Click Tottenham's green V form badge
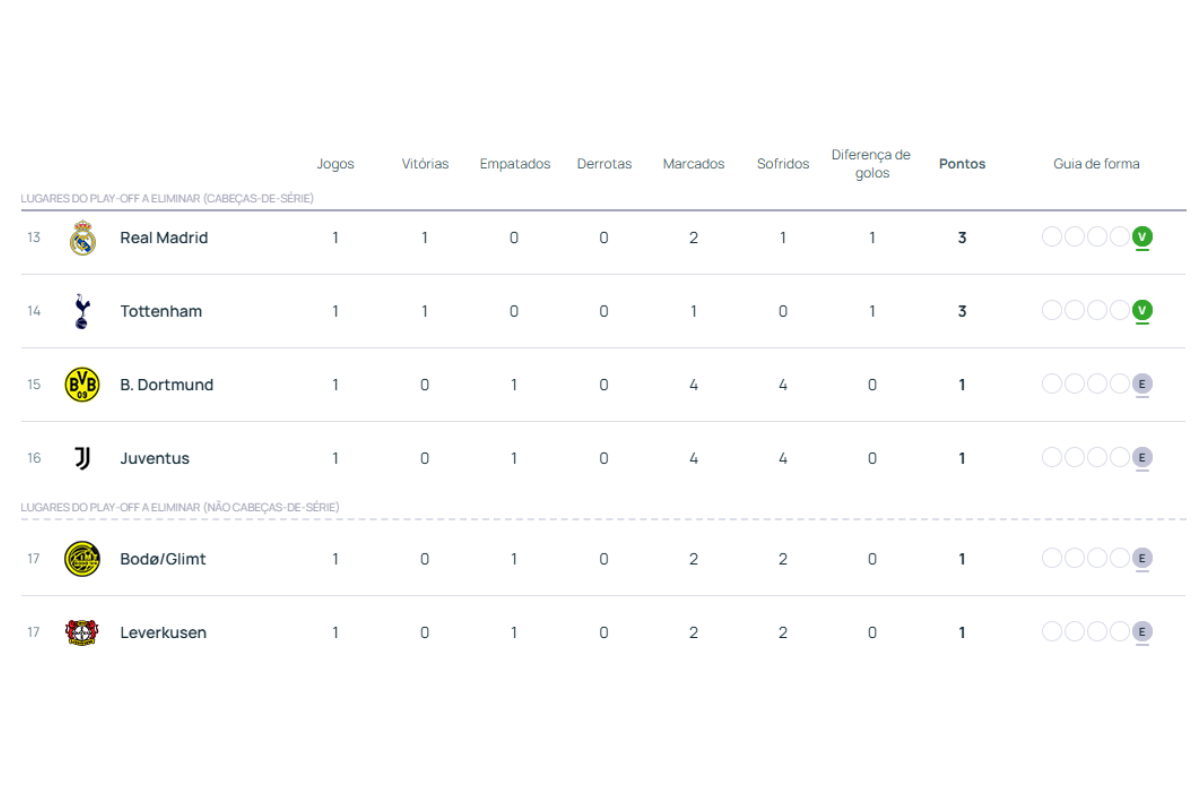The width and height of the screenshot is (1200, 800). (1142, 310)
